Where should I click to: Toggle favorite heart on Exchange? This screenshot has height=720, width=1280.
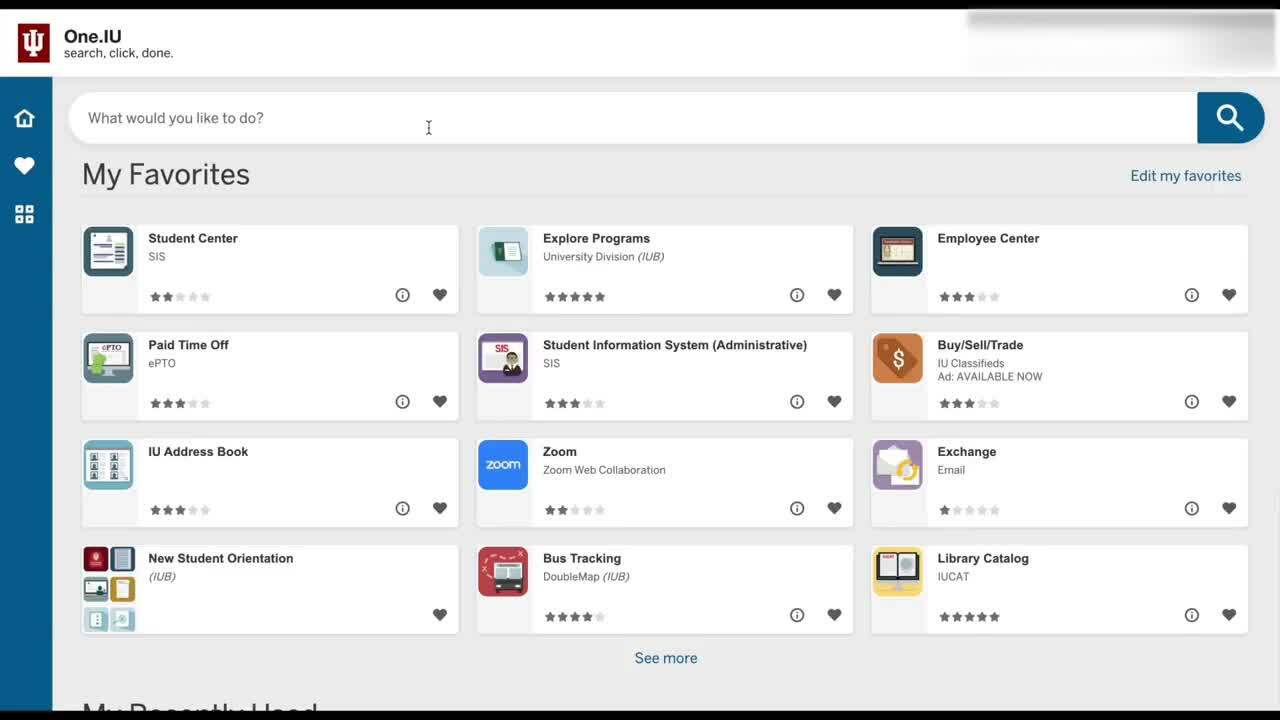pyautogui.click(x=1229, y=508)
